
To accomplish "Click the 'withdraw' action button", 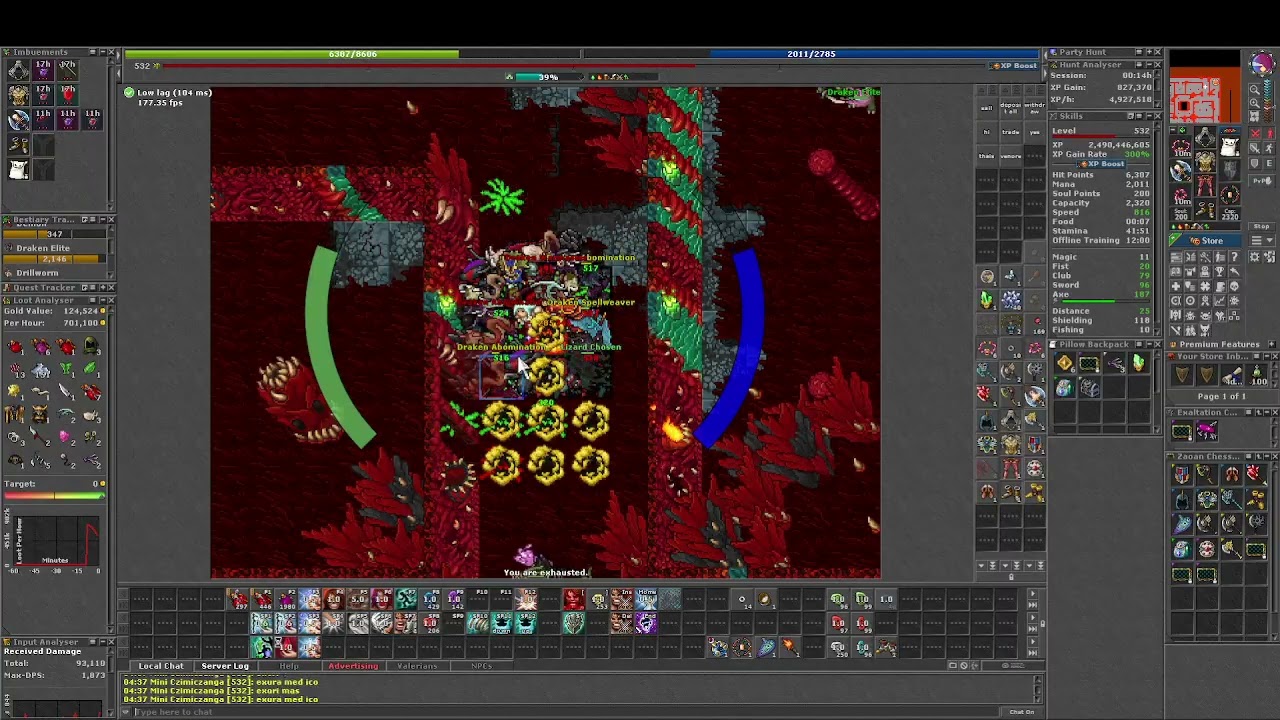I will click(1035, 107).
